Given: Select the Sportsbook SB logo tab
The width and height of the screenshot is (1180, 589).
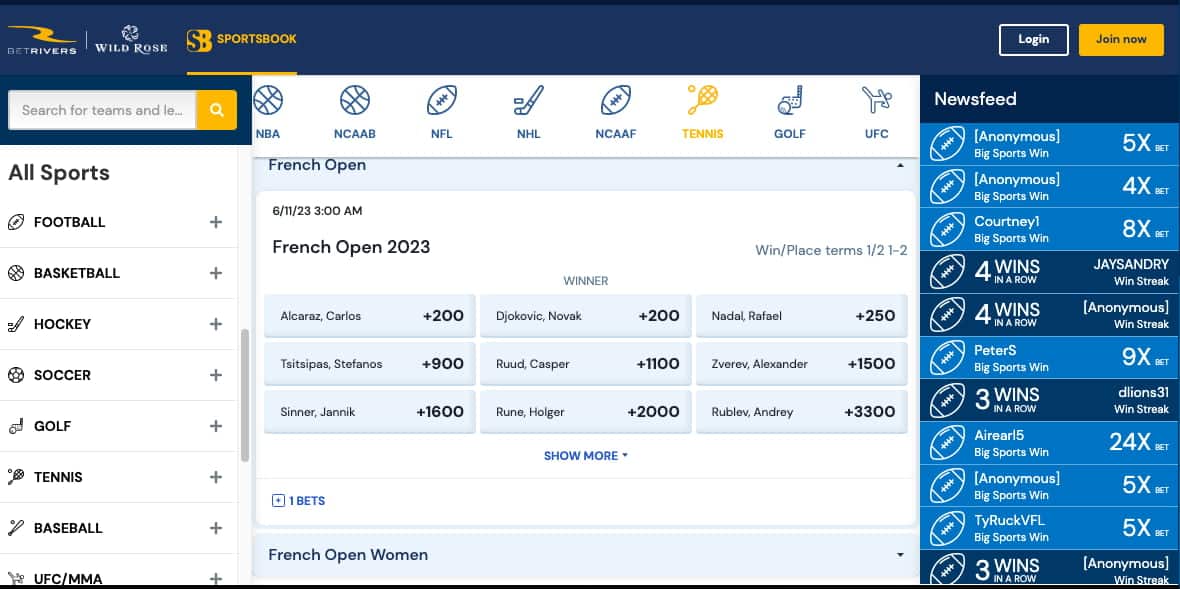Looking at the screenshot, I should pos(242,40).
